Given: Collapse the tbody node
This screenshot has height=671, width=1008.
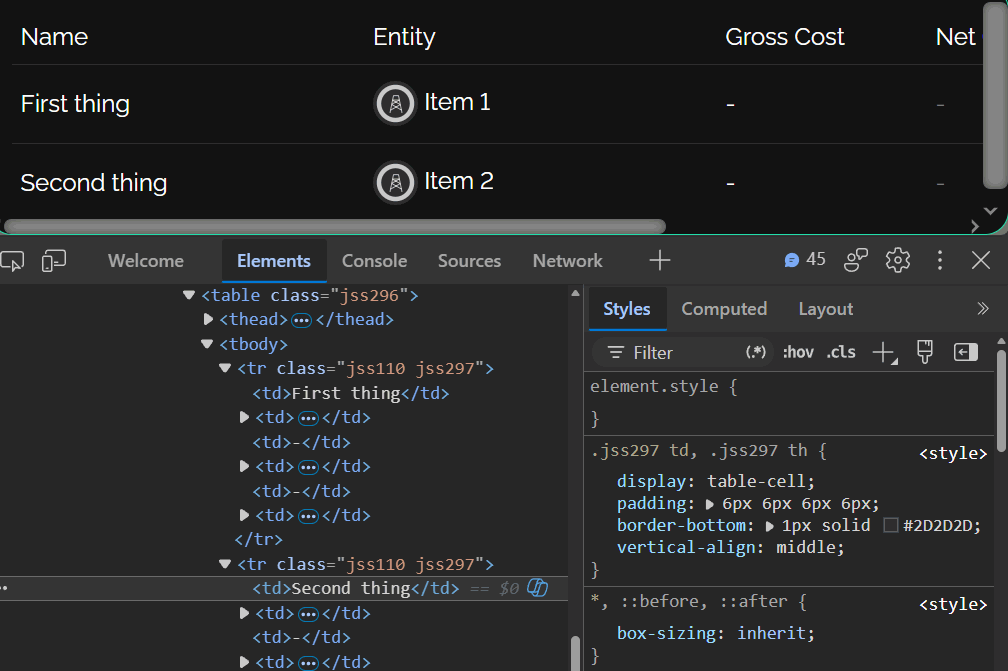Looking at the screenshot, I should [x=206, y=344].
